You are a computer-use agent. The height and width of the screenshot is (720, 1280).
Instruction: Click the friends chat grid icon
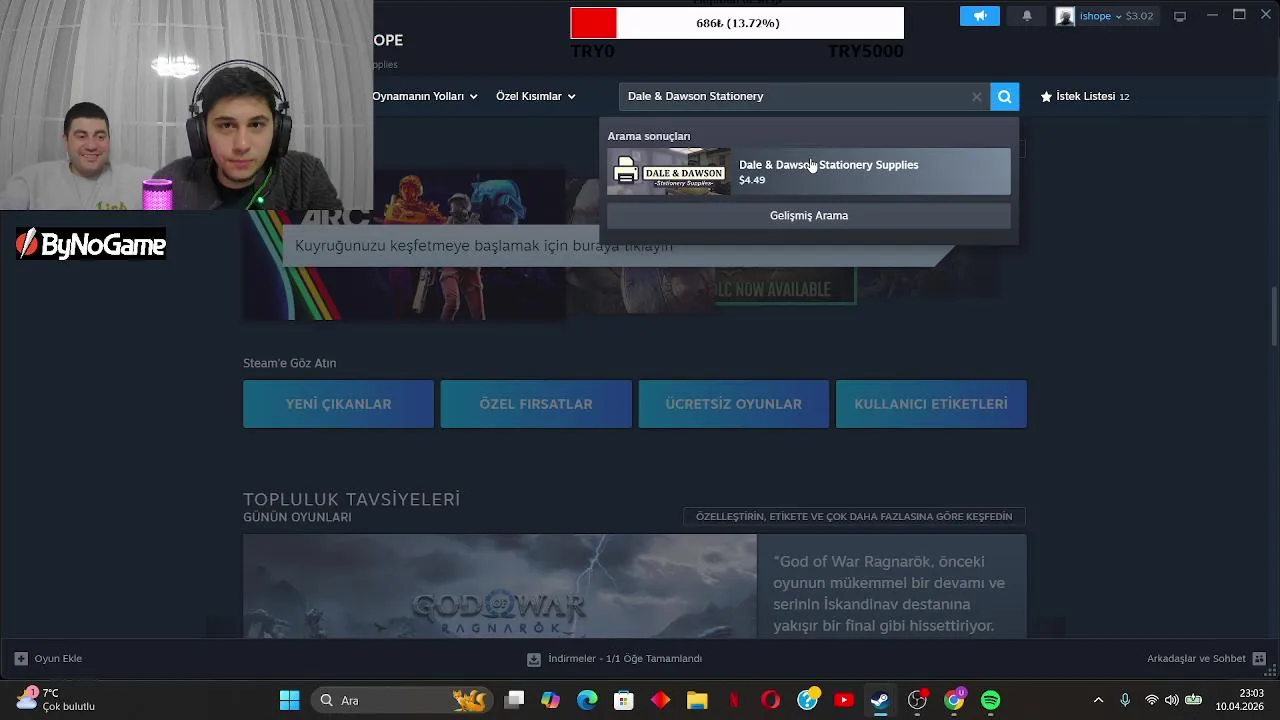point(1259,658)
